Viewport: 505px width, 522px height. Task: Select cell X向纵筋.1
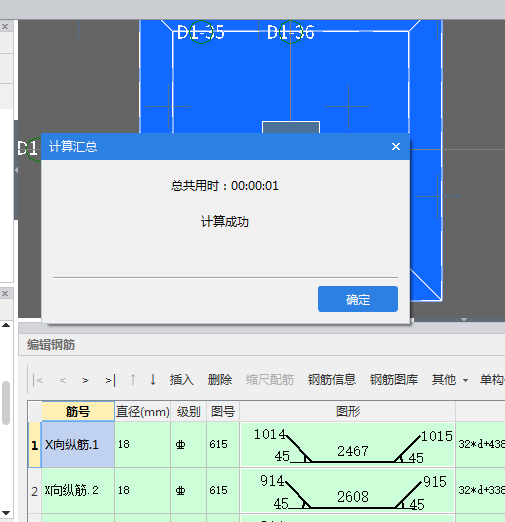point(78,445)
